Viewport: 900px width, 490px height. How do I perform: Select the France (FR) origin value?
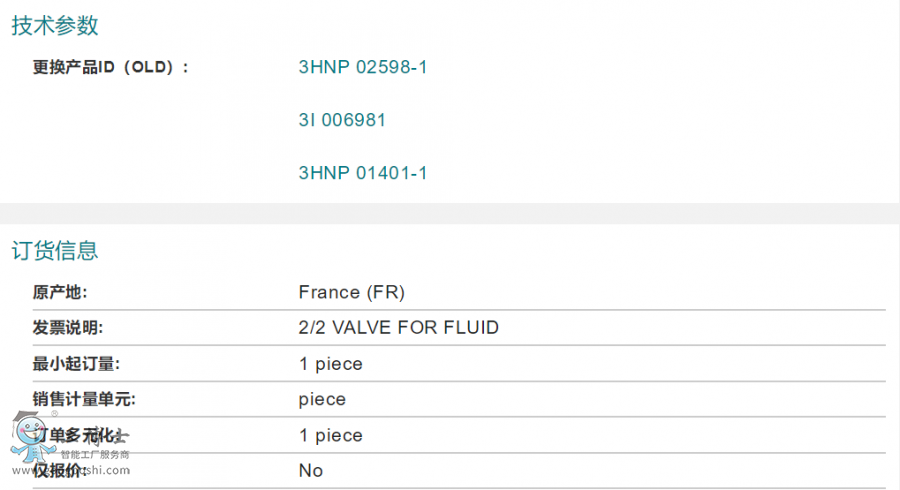tap(351, 293)
